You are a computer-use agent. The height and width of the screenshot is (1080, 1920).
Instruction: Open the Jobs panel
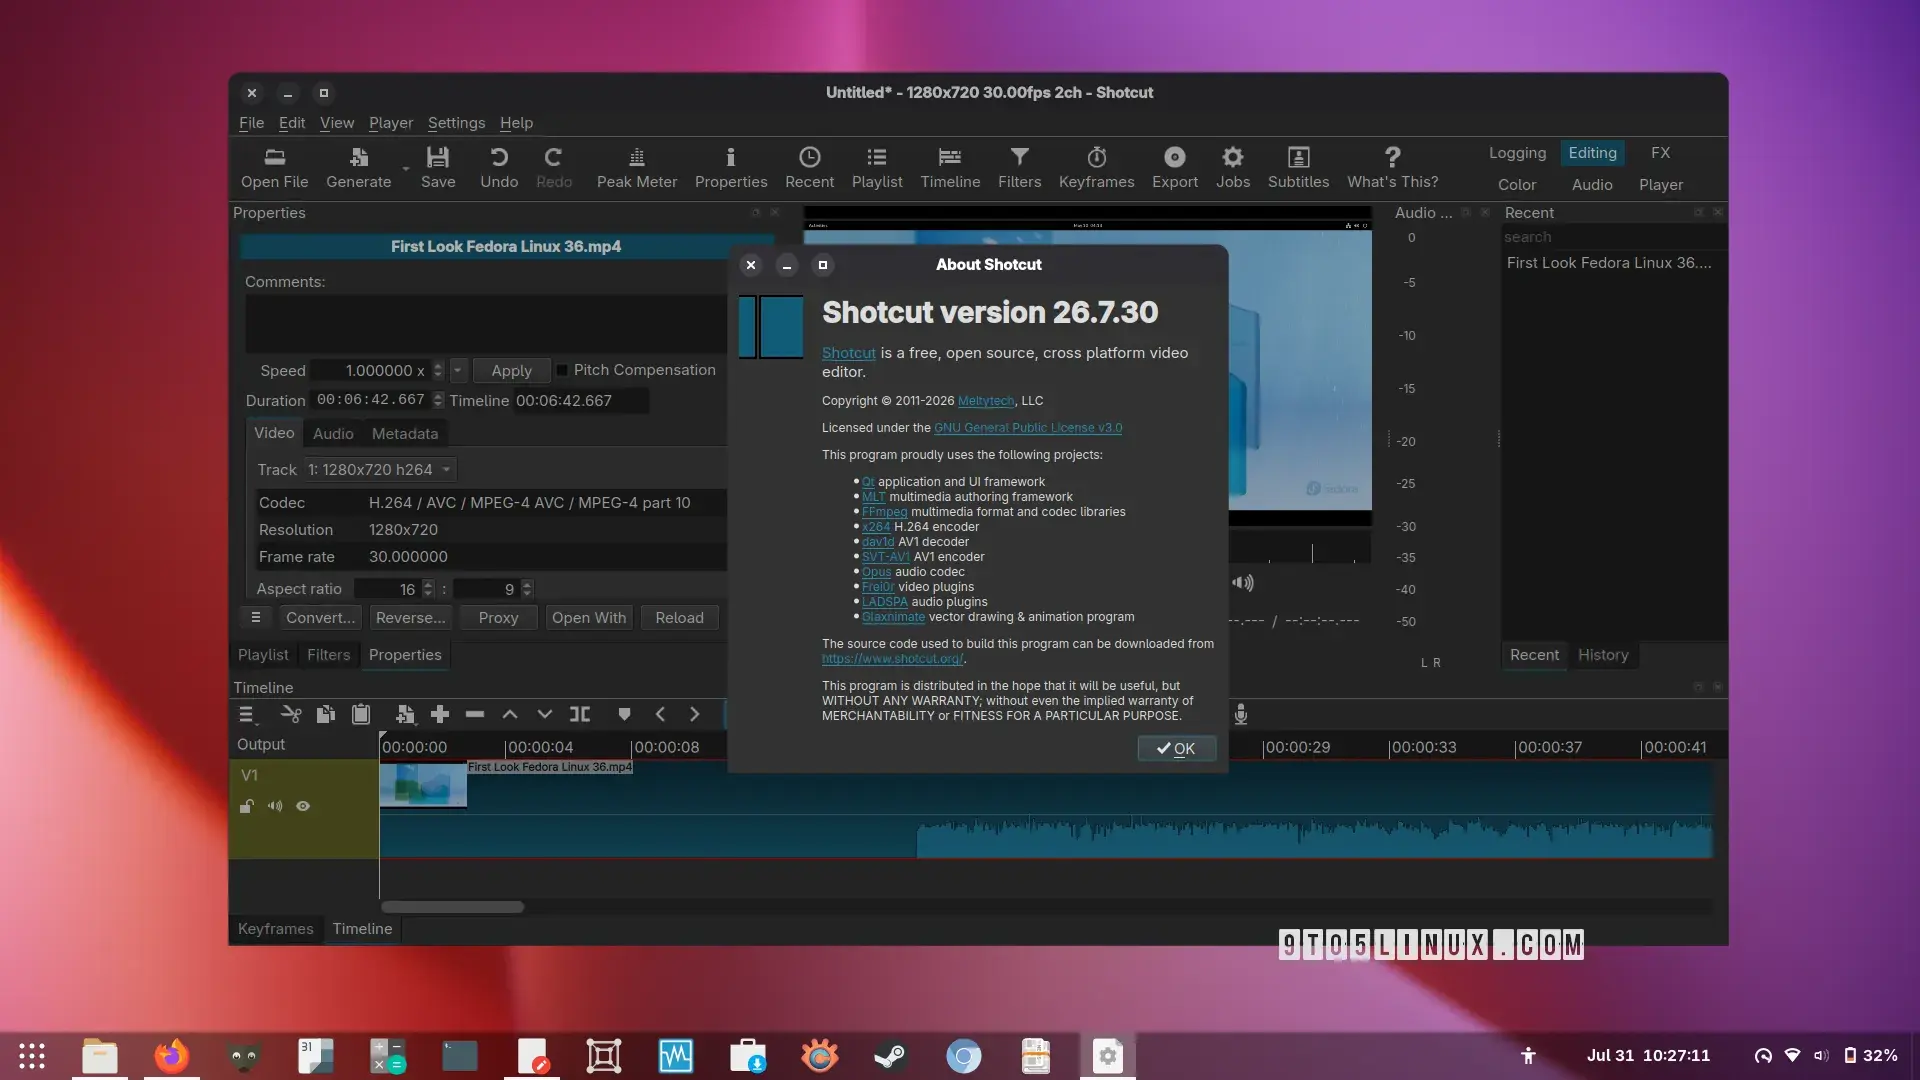[x=1233, y=168]
